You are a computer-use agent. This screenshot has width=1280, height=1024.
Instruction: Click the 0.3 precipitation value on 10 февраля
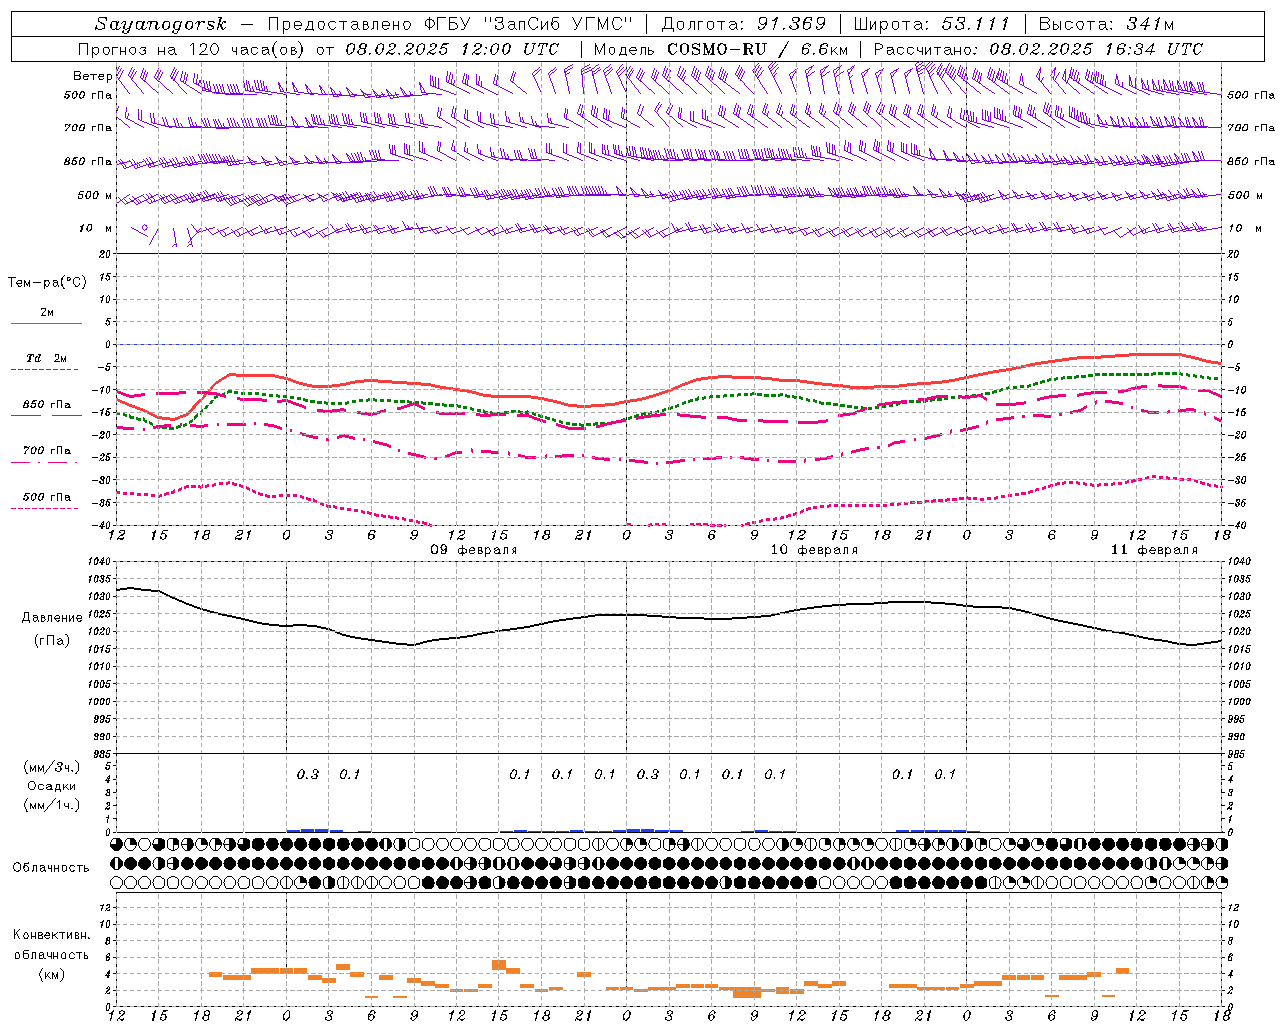648,774
